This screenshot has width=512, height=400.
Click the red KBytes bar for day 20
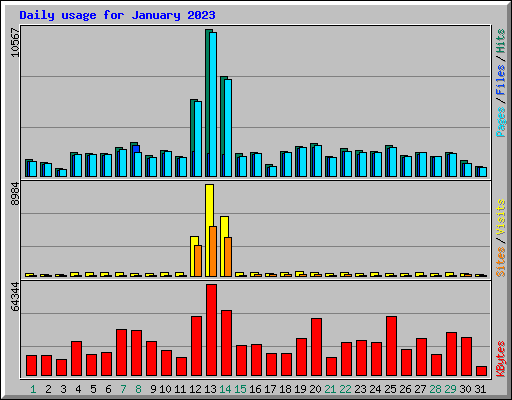[316, 347]
